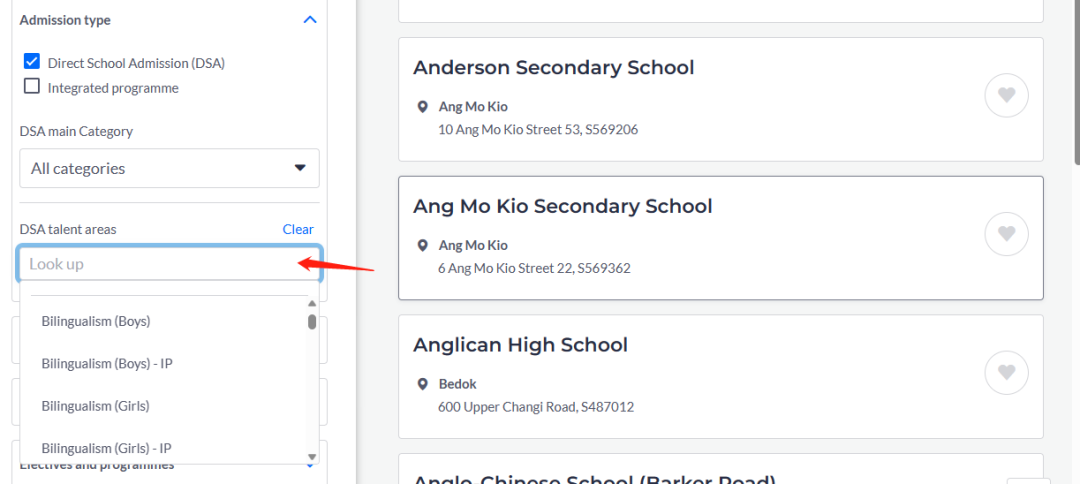
Task: Click address 600 Upper Changi Road, S487012
Action: tap(536, 407)
